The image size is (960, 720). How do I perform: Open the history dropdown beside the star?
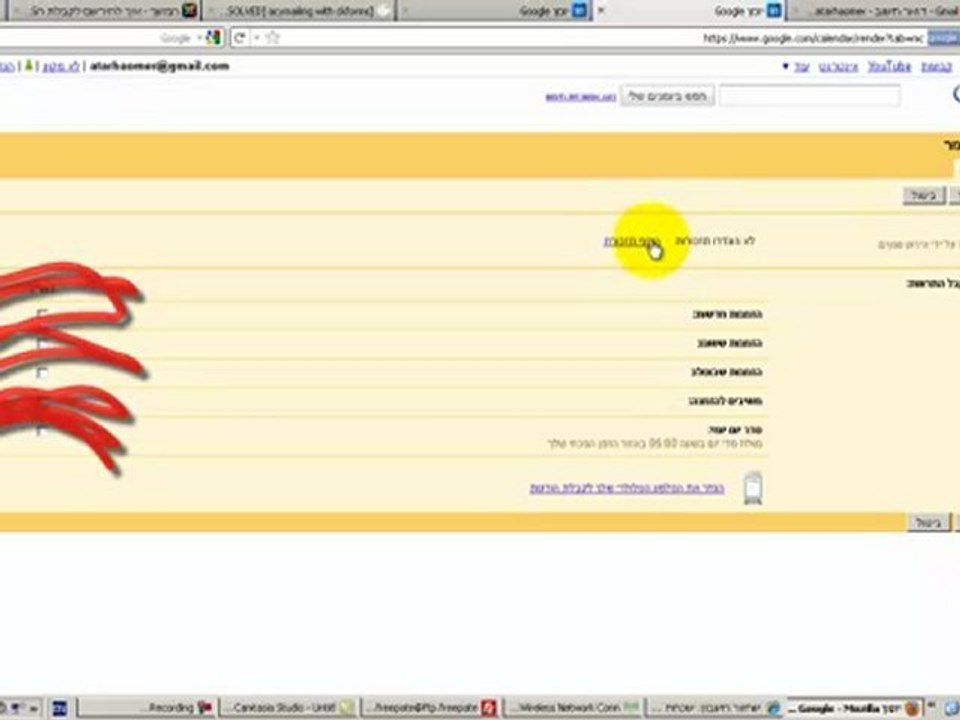257,38
